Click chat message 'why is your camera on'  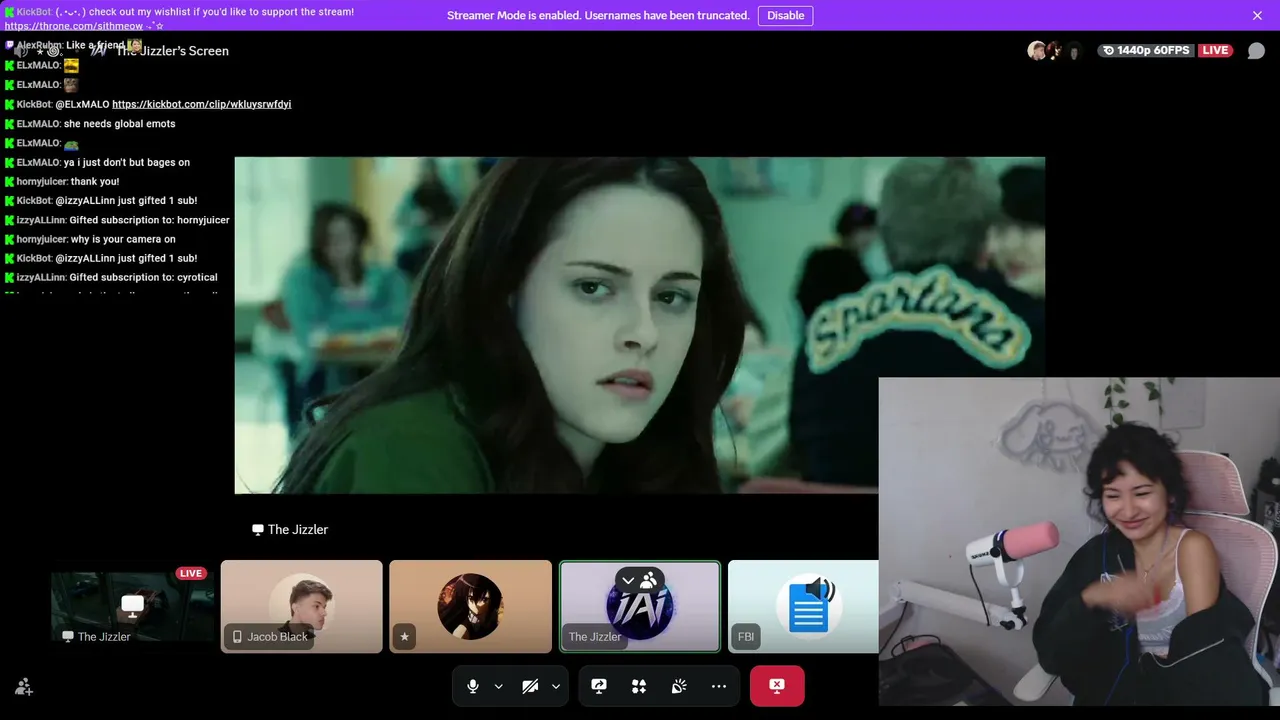coord(123,239)
